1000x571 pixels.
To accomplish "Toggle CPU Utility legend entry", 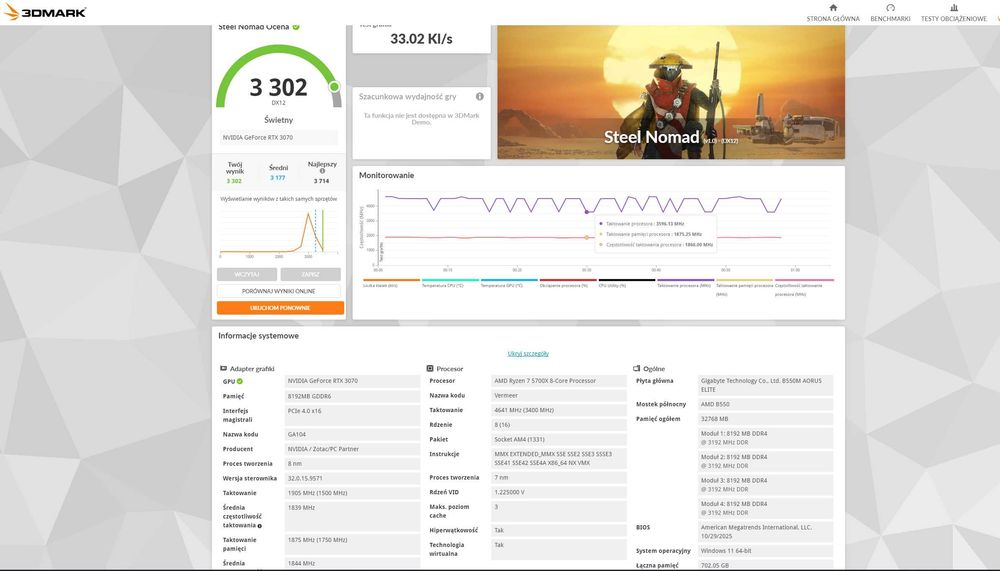I will pos(626,283).
